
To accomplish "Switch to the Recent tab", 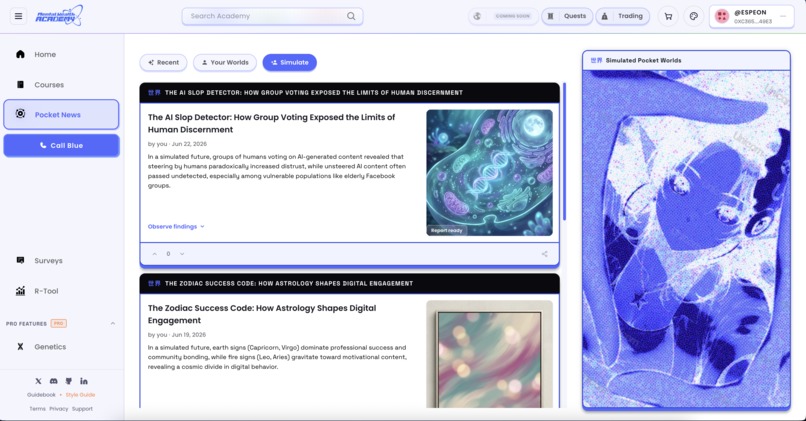I will 163,62.
